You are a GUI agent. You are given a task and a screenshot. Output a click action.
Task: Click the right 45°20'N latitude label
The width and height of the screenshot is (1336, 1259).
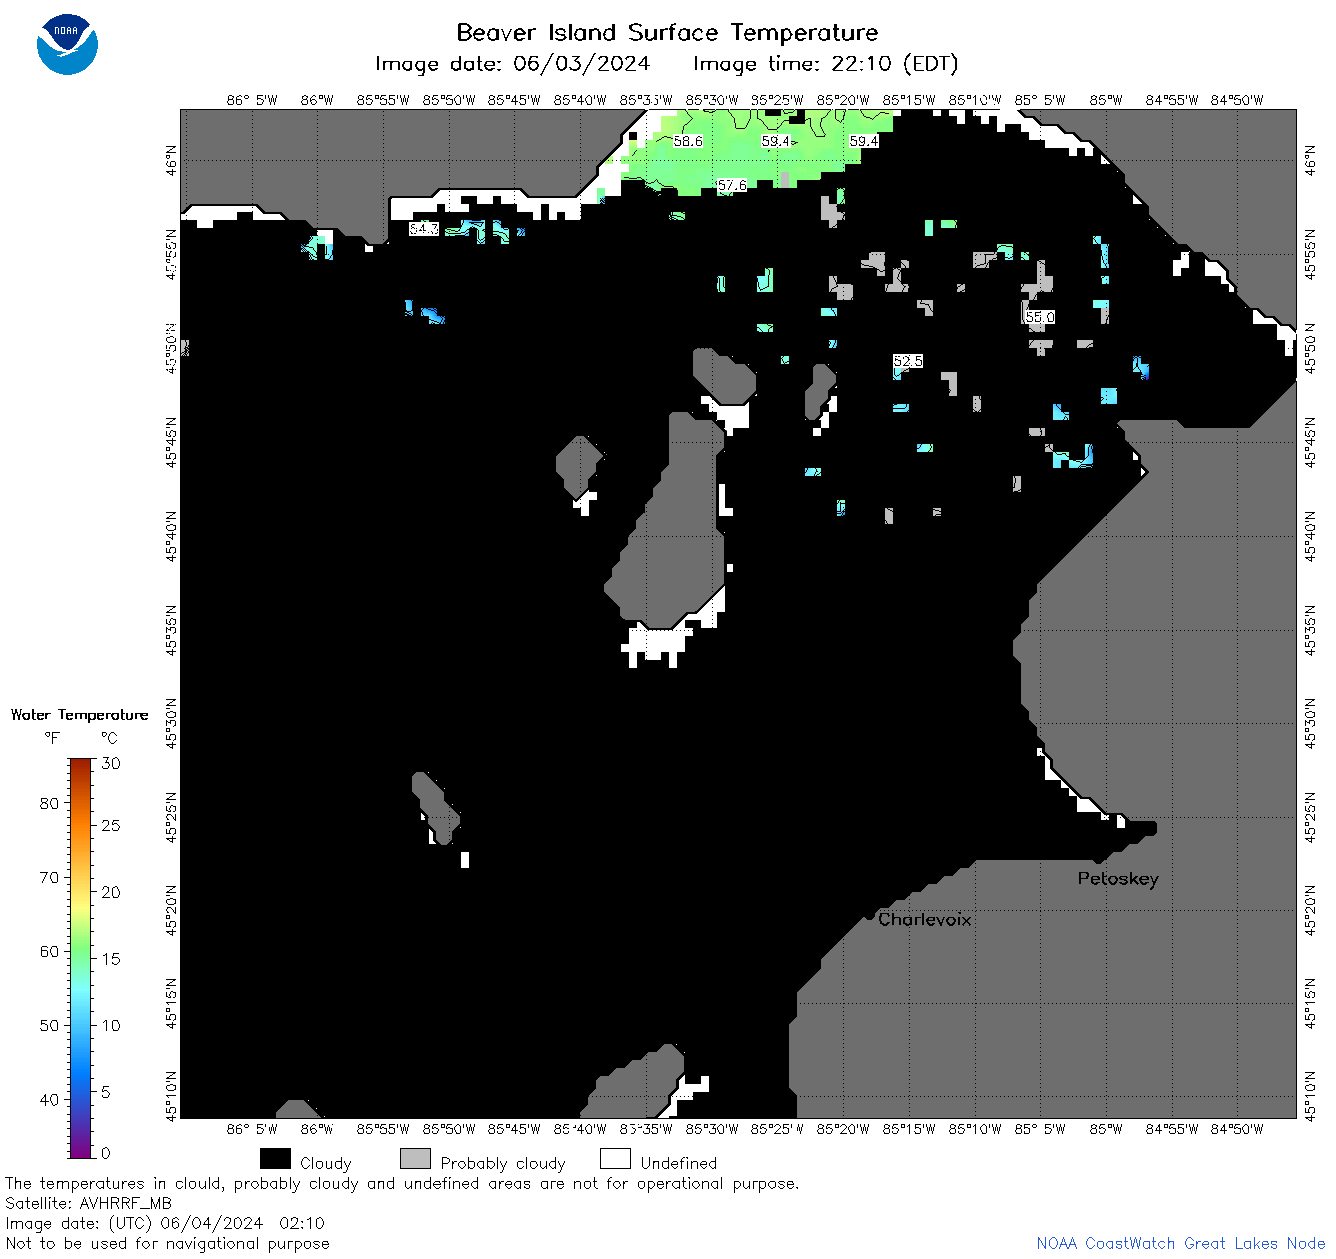[x=1312, y=910]
